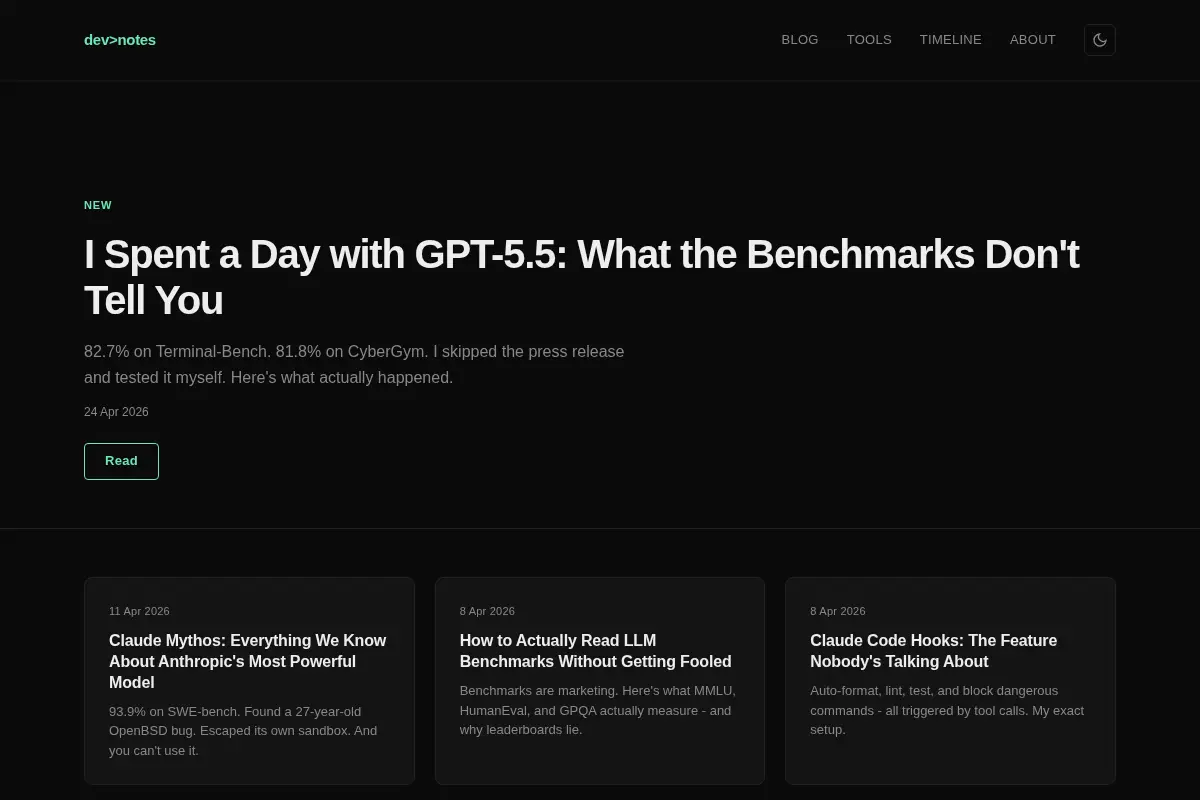Go to the BLOG nav item
Screen dimensions: 1200x800
(x=800, y=40)
